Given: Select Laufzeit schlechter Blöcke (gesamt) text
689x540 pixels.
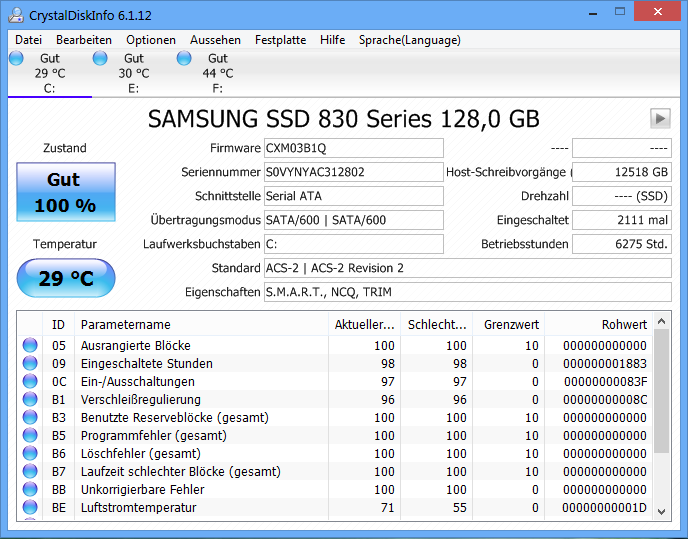Looking at the screenshot, I should click(x=181, y=472).
